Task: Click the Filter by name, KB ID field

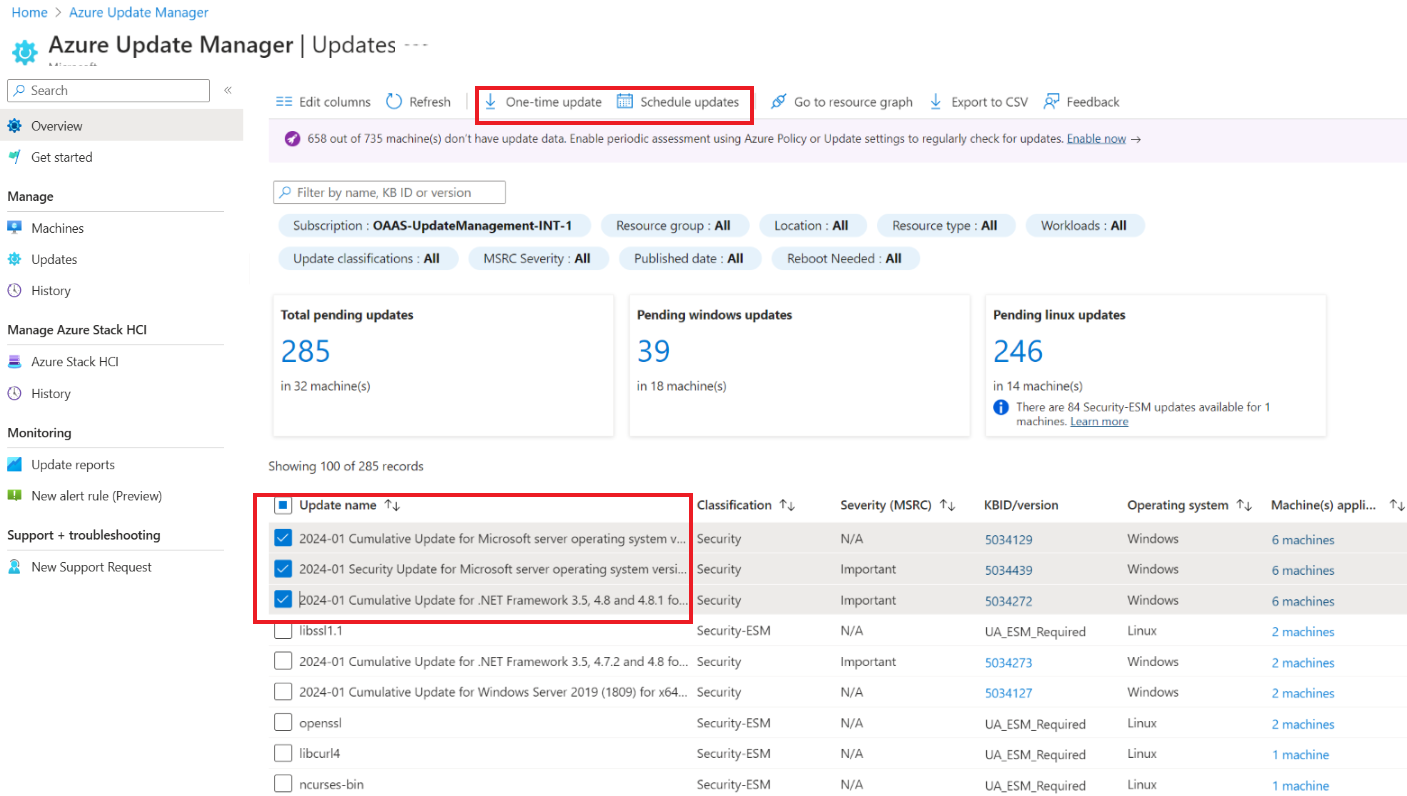Action: pos(389,192)
